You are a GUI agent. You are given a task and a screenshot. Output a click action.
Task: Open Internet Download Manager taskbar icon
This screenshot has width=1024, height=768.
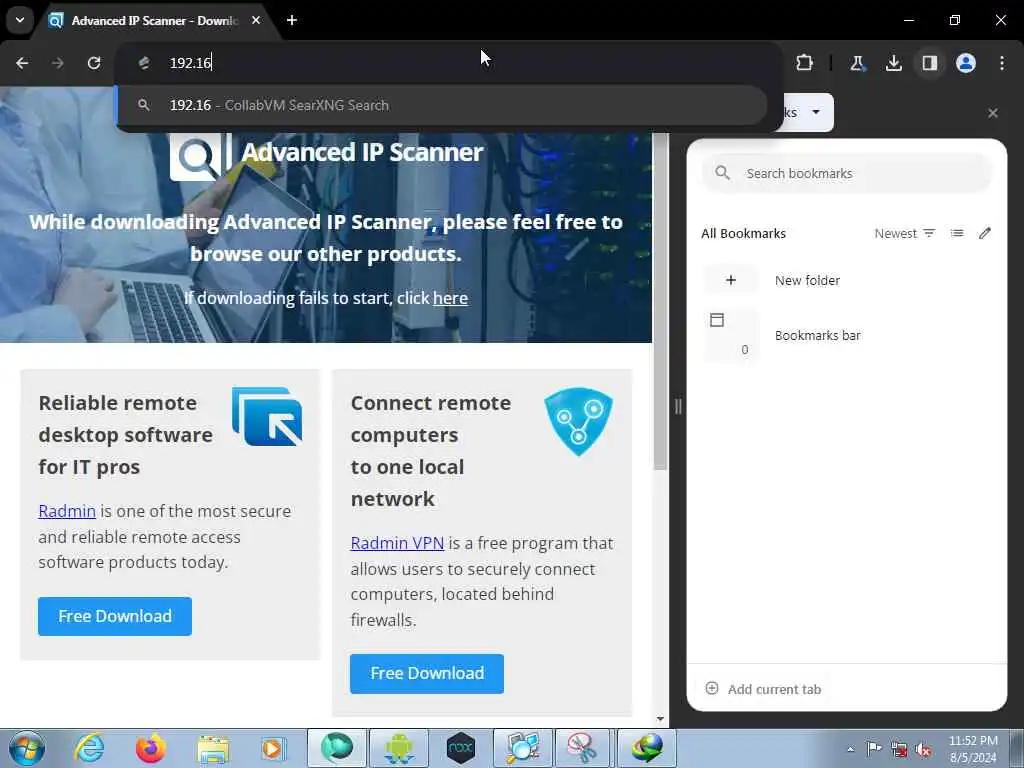(647, 748)
